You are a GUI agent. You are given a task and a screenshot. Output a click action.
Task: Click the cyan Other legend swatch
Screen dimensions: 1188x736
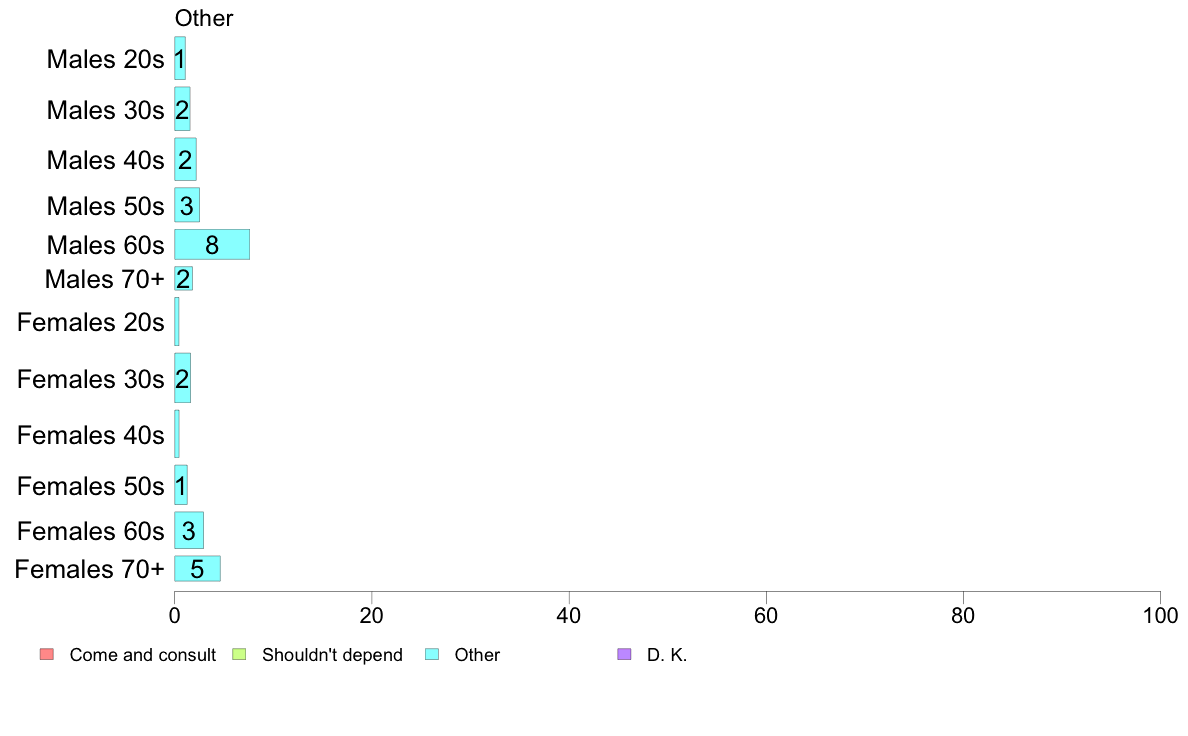coord(432,654)
